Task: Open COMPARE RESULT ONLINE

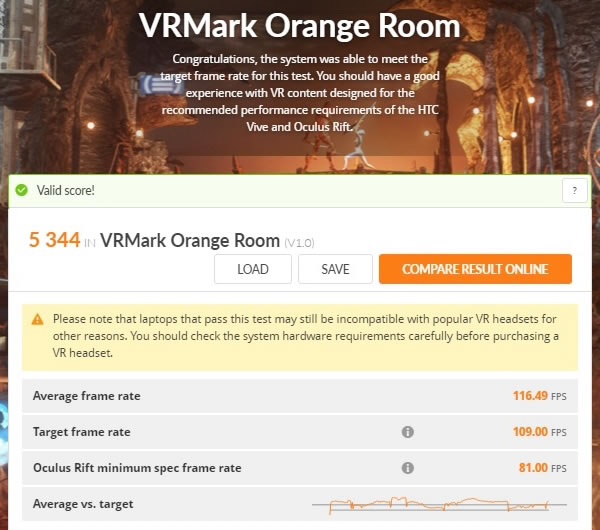Action: click(475, 269)
